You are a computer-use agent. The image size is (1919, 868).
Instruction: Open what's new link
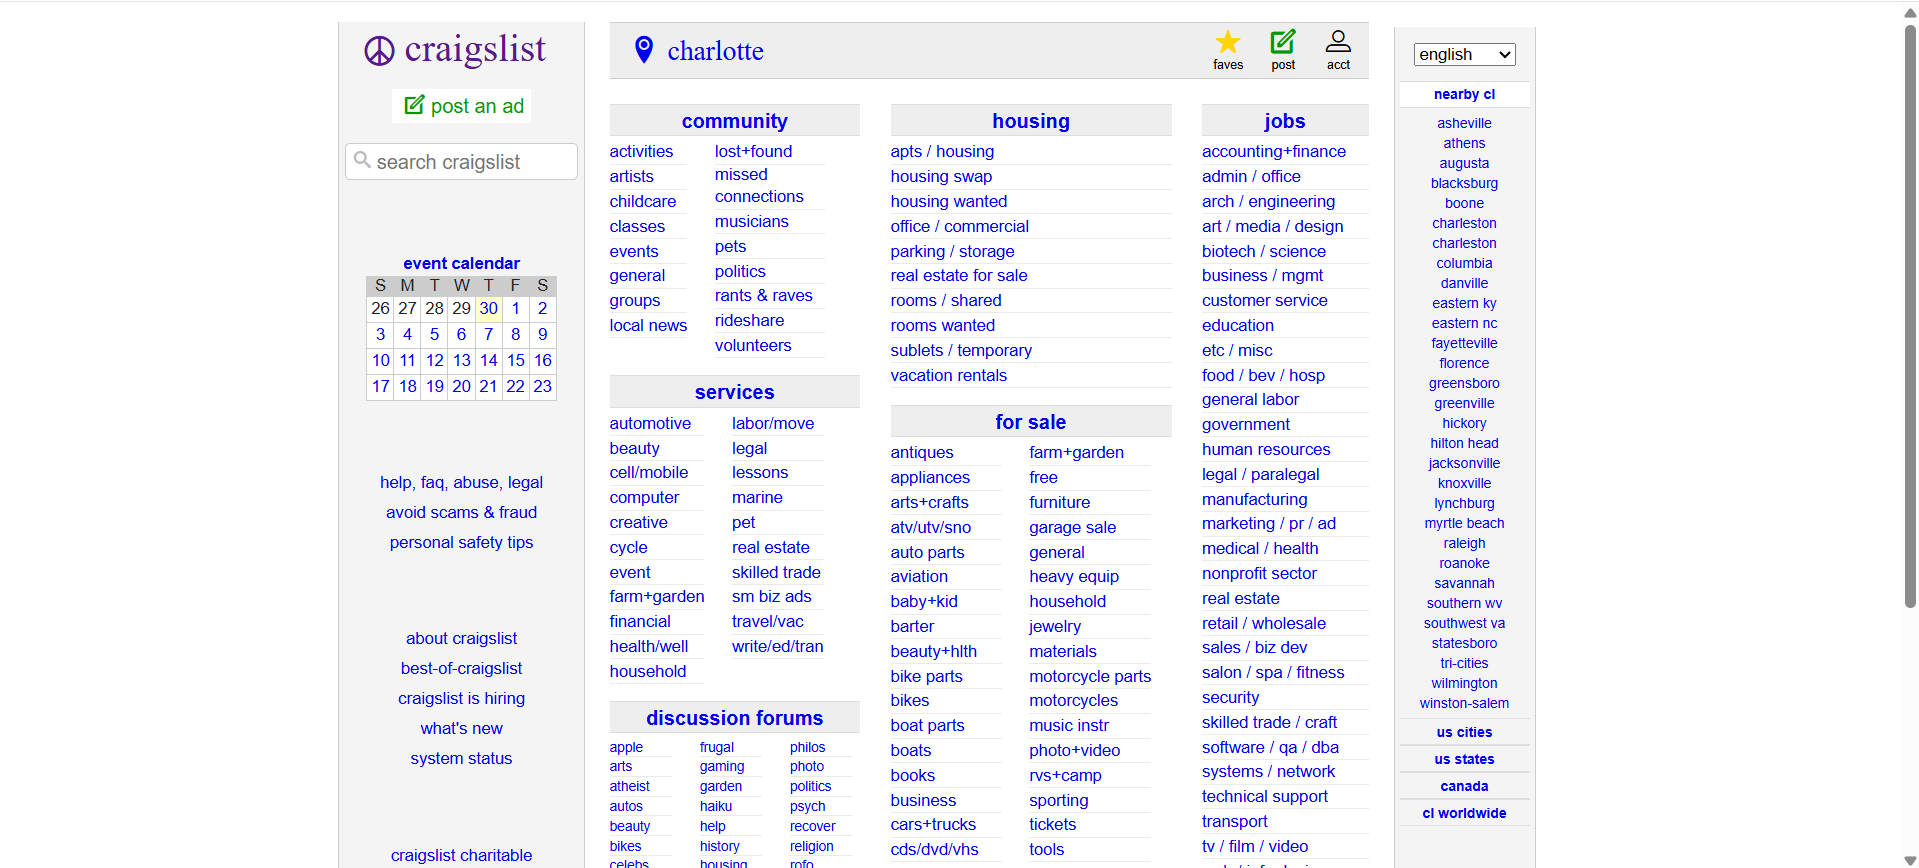(x=461, y=728)
